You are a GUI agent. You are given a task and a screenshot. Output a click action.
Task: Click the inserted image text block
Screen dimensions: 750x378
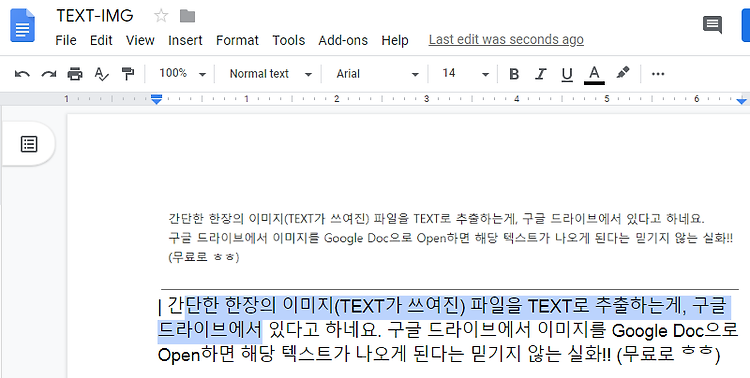[451, 238]
